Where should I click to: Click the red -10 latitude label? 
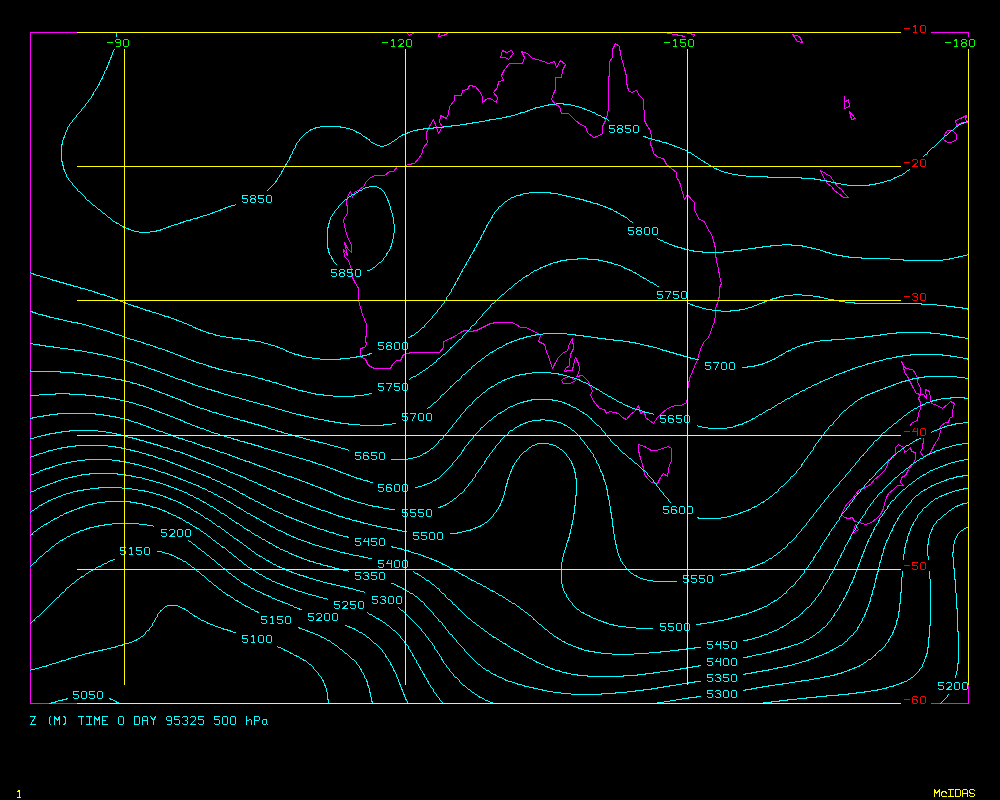(914, 29)
